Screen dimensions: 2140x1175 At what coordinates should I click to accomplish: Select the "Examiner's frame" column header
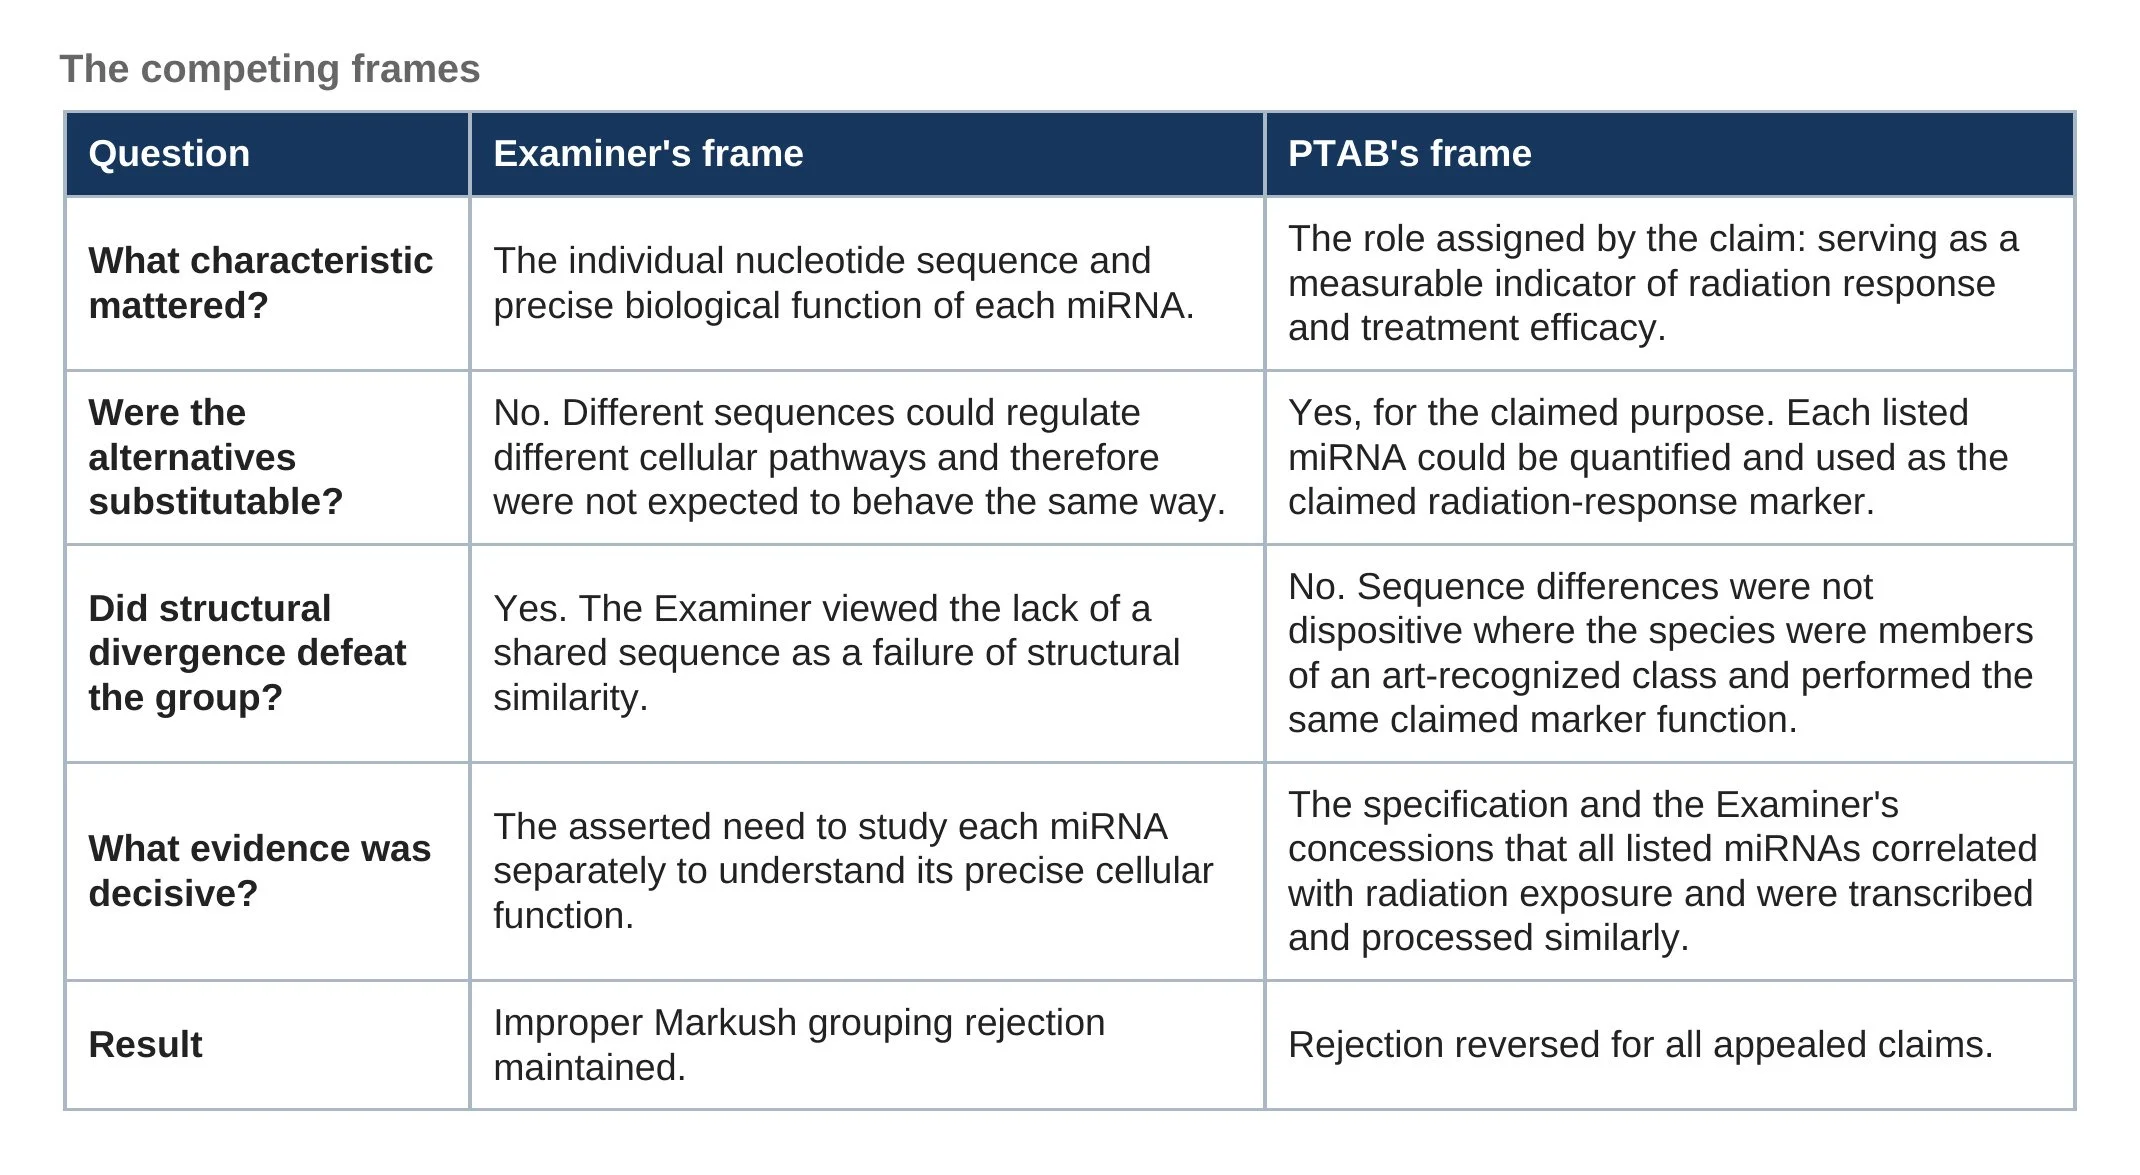[867, 154]
